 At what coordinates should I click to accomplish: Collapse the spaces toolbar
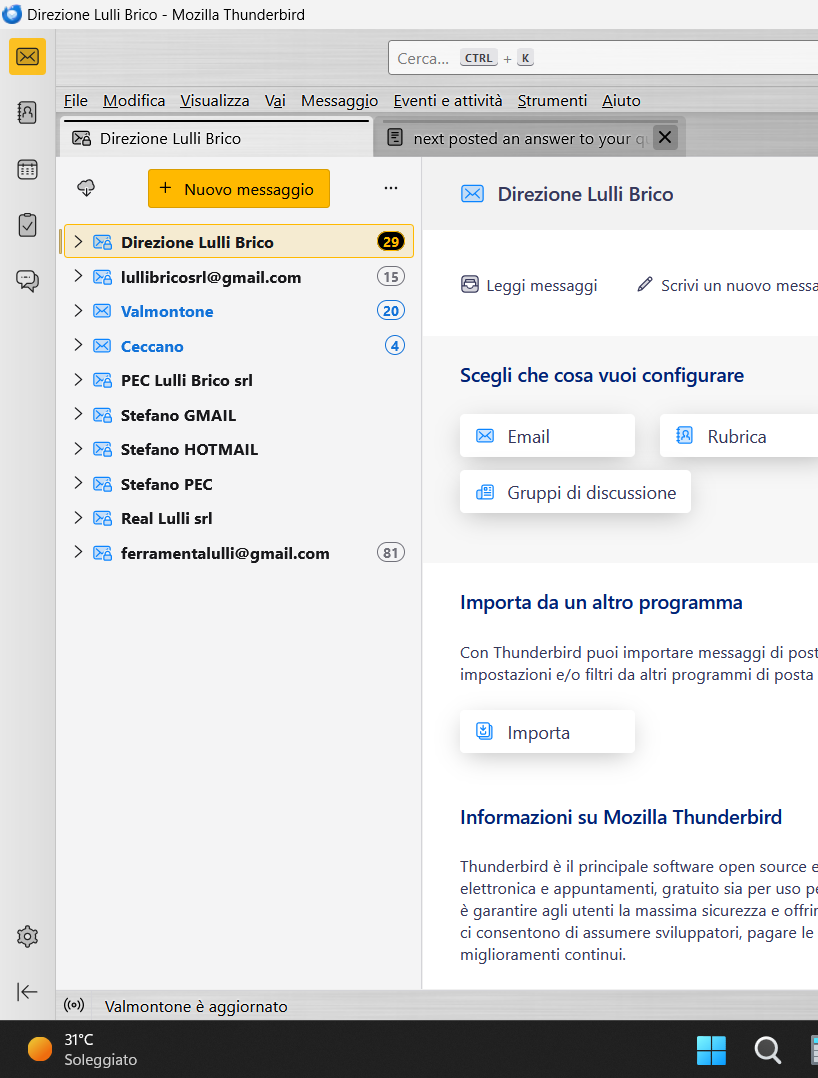[x=28, y=991]
